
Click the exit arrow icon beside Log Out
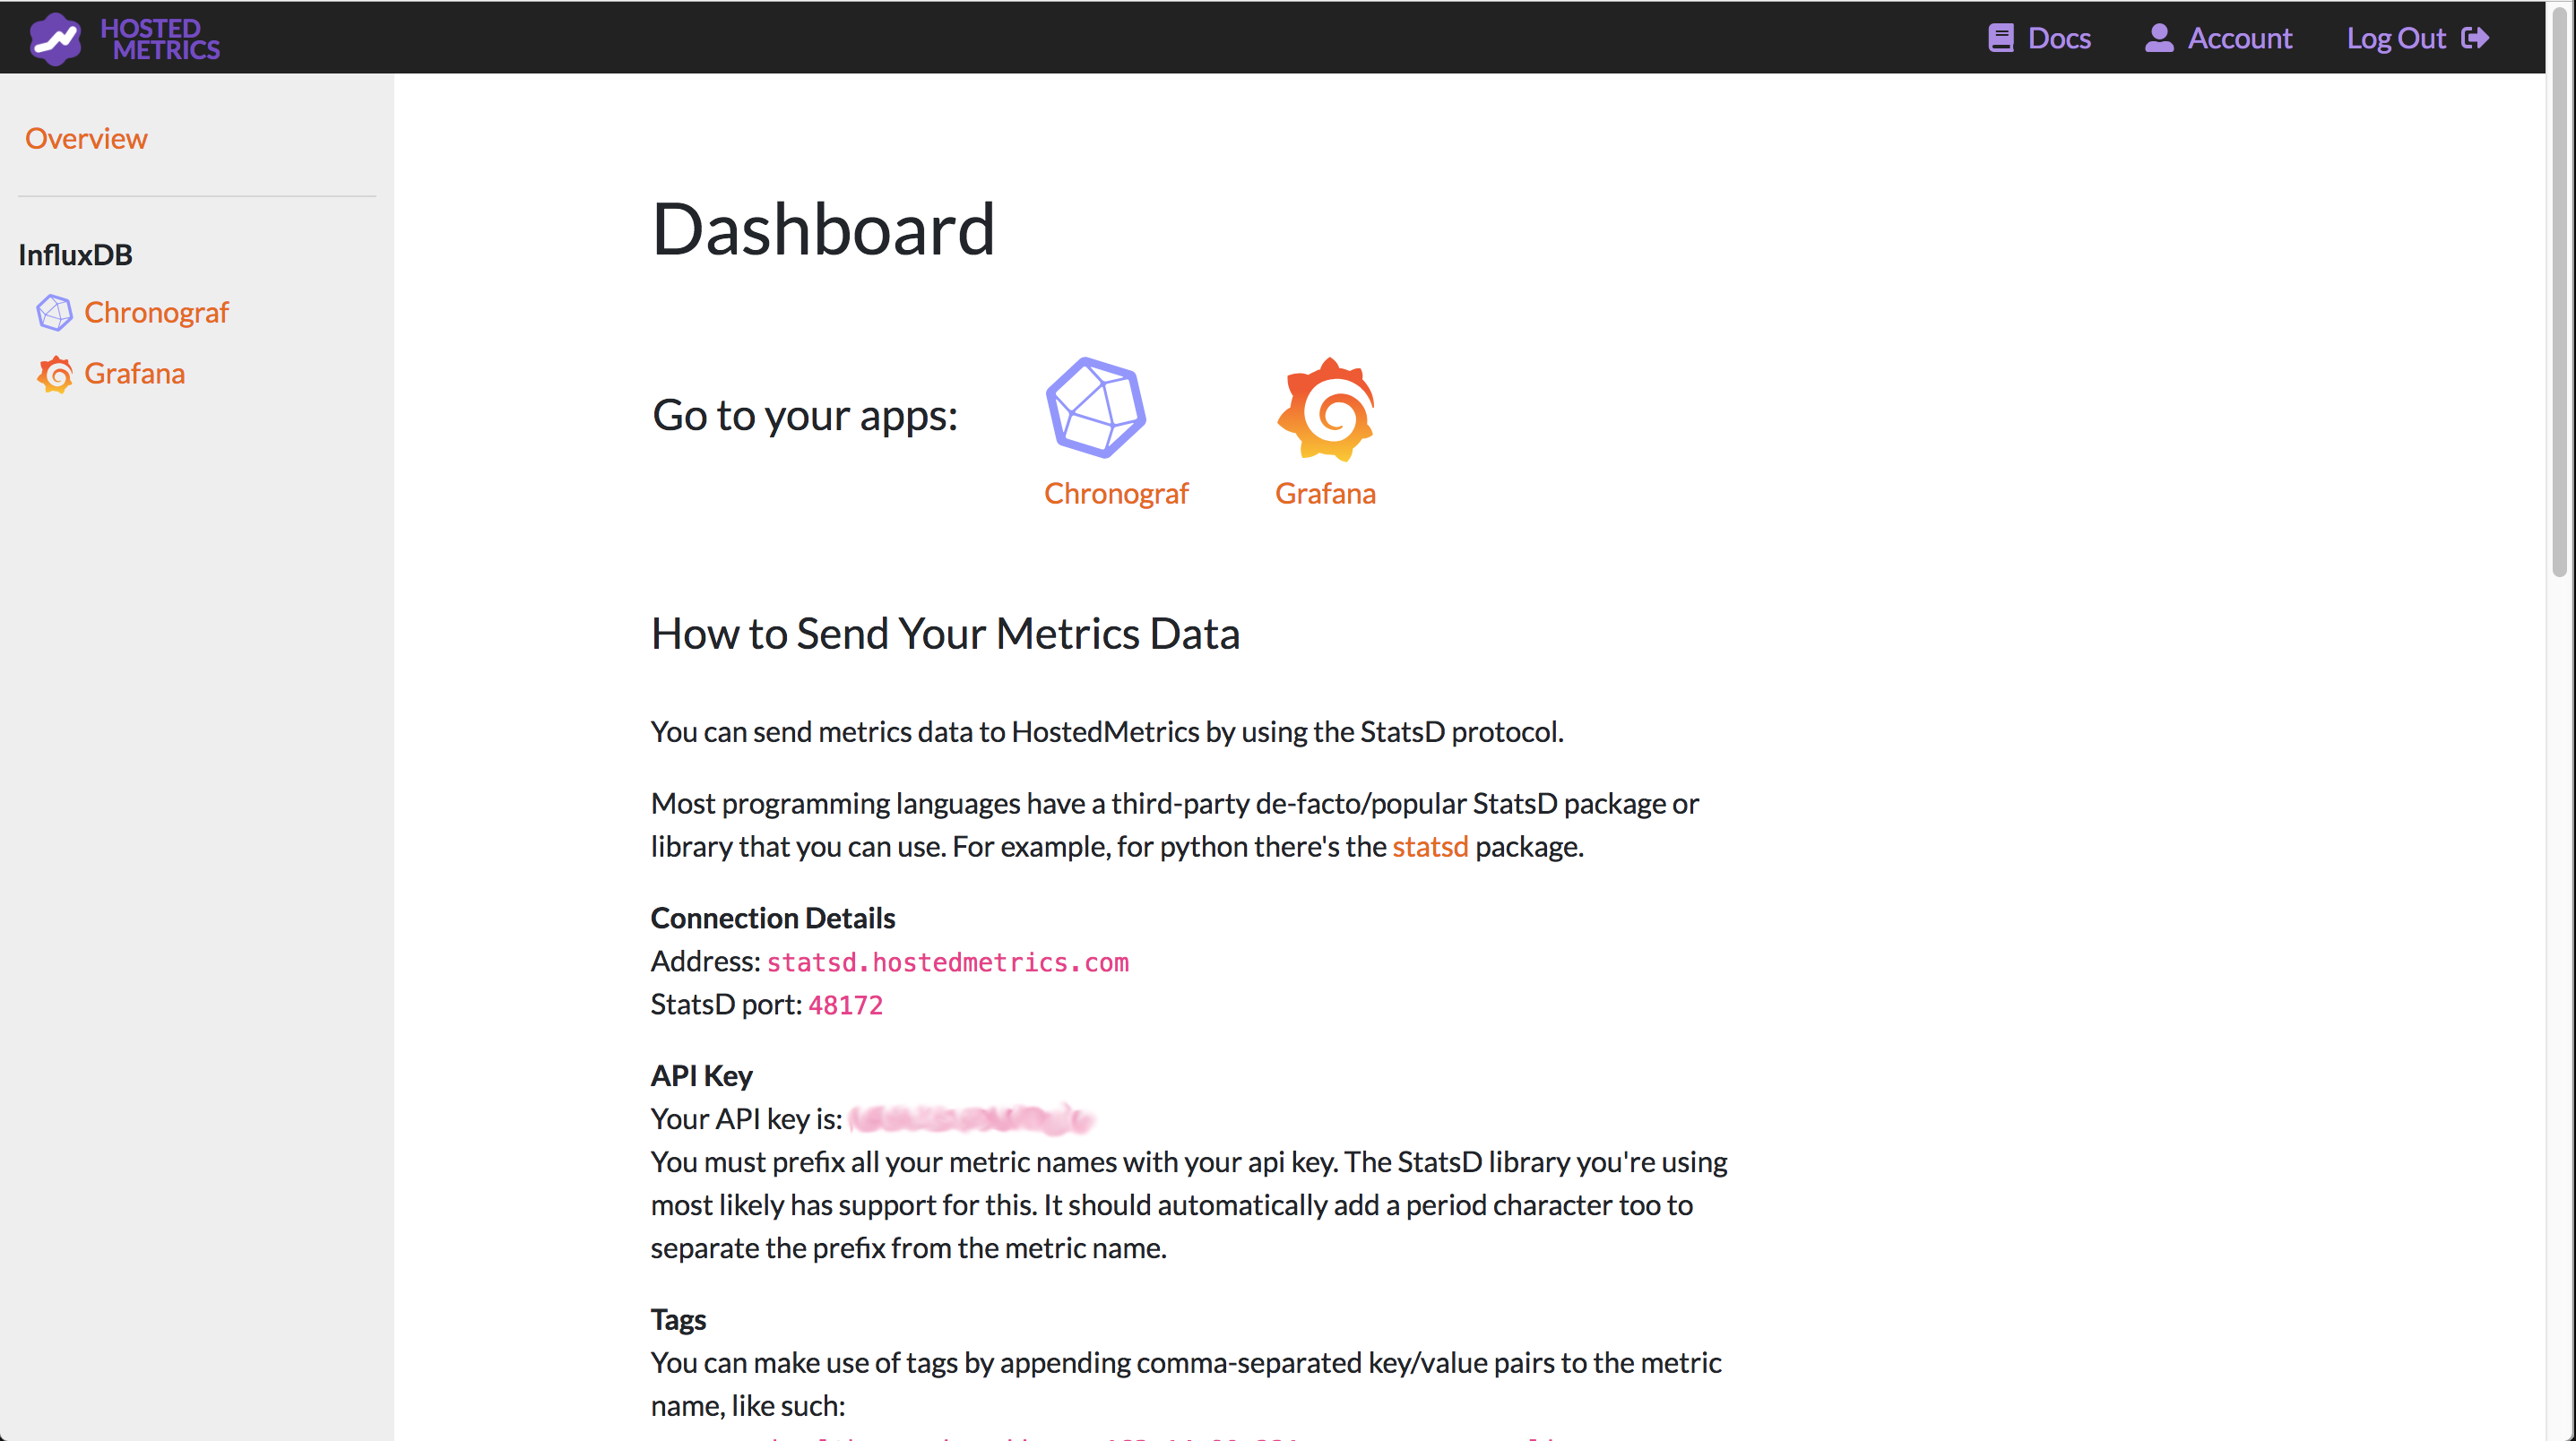(2477, 38)
